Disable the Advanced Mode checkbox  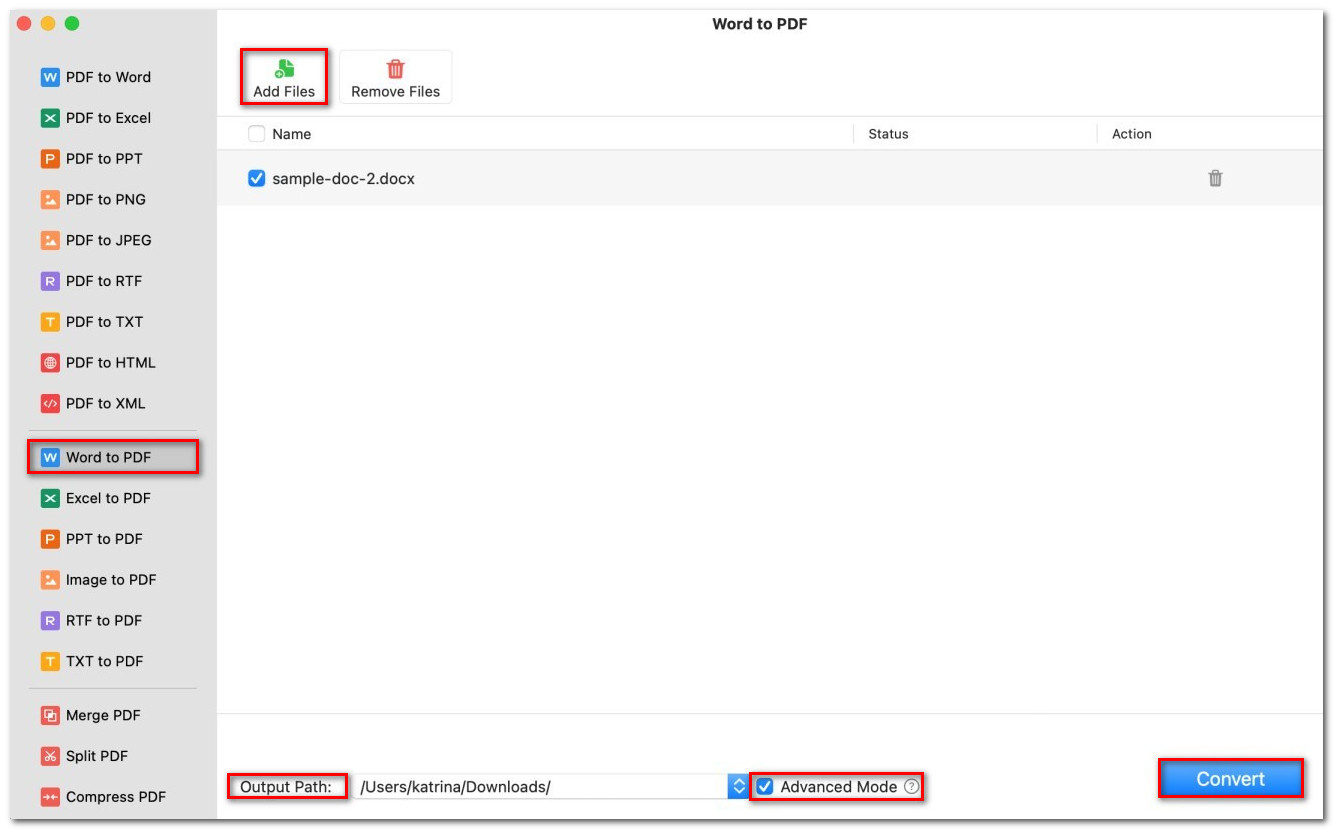click(765, 787)
